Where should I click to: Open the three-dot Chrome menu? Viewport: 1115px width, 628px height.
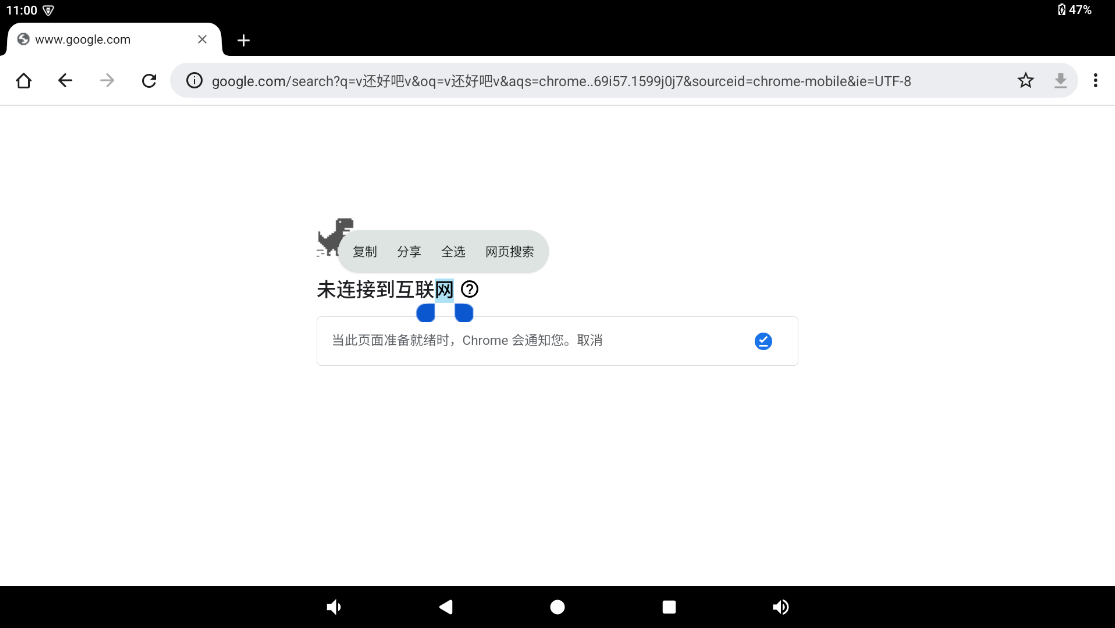(x=1095, y=80)
